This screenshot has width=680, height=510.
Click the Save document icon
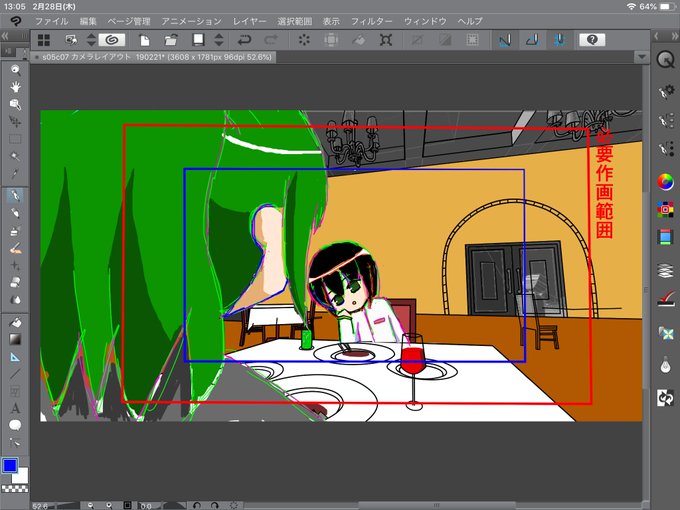[x=198, y=40]
